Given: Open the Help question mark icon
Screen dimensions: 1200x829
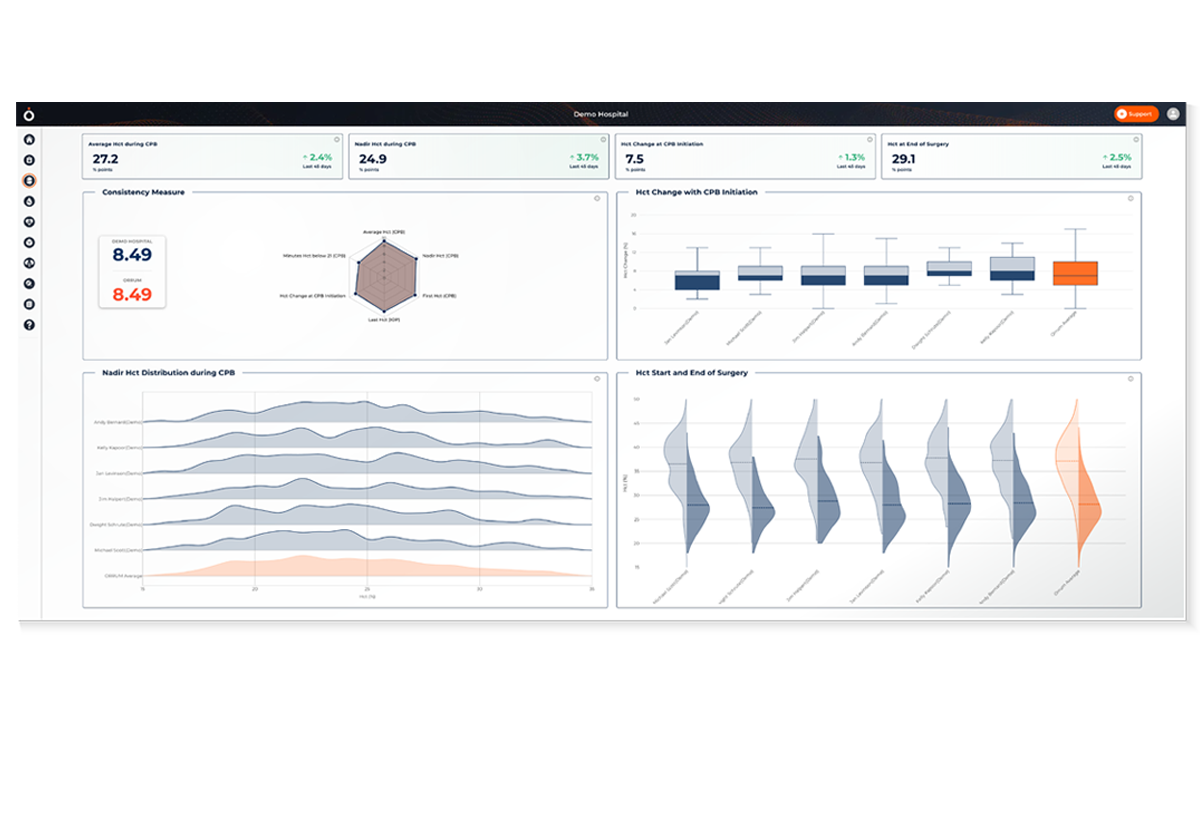Looking at the screenshot, I should click(x=30, y=325).
